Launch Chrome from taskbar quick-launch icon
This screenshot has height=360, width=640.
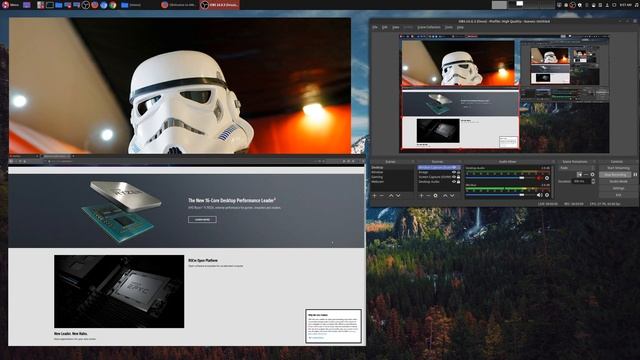click(x=113, y=5)
